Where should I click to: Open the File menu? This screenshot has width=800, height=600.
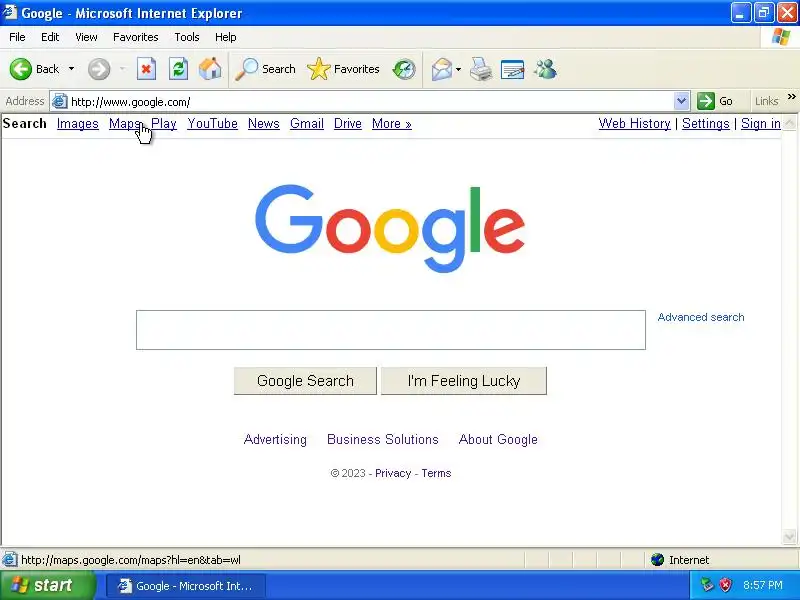coord(17,37)
